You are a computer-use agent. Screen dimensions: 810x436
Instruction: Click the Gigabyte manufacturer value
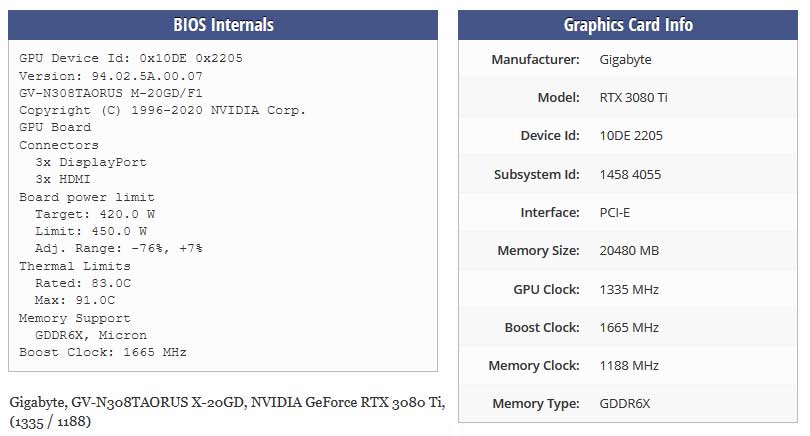pyautogui.click(x=625, y=59)
